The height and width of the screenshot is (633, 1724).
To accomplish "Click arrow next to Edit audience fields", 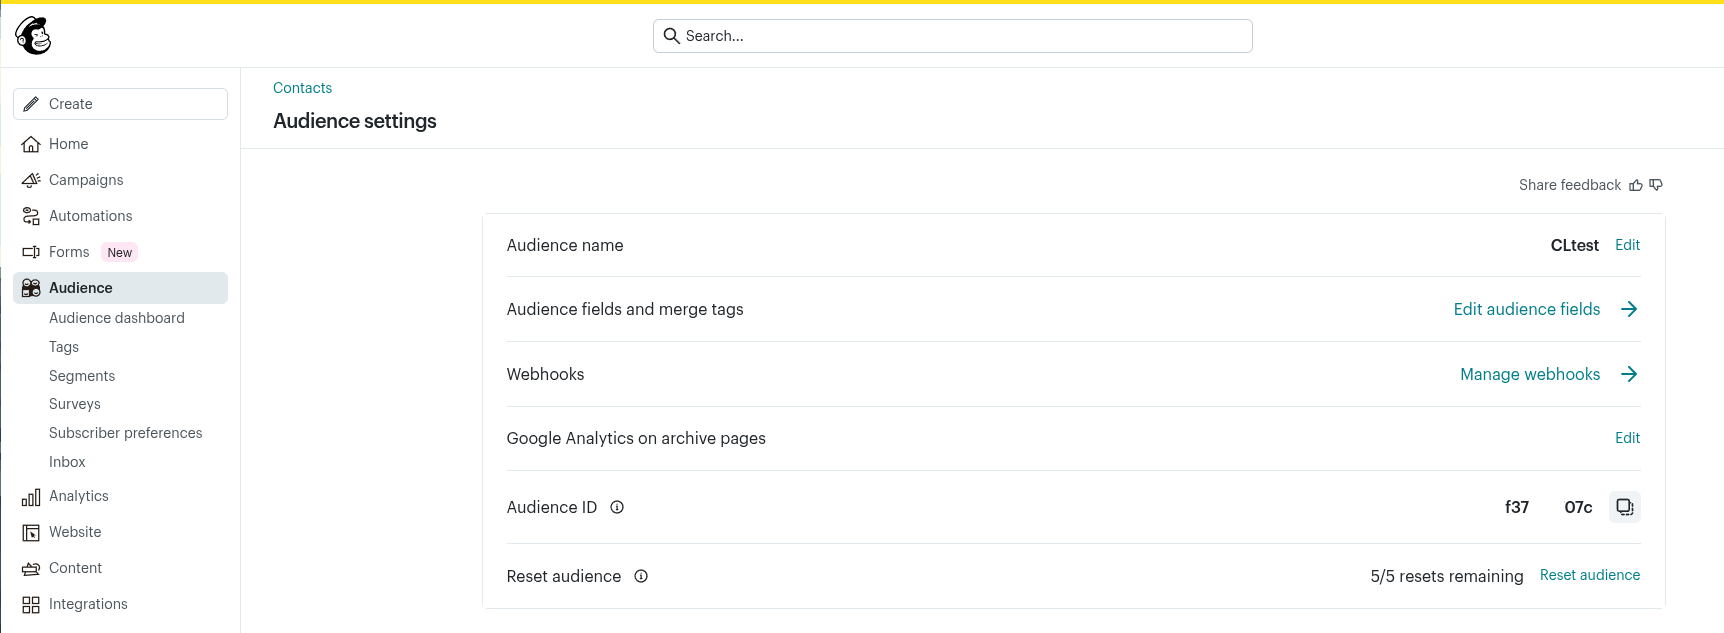I will point(1629,309).
